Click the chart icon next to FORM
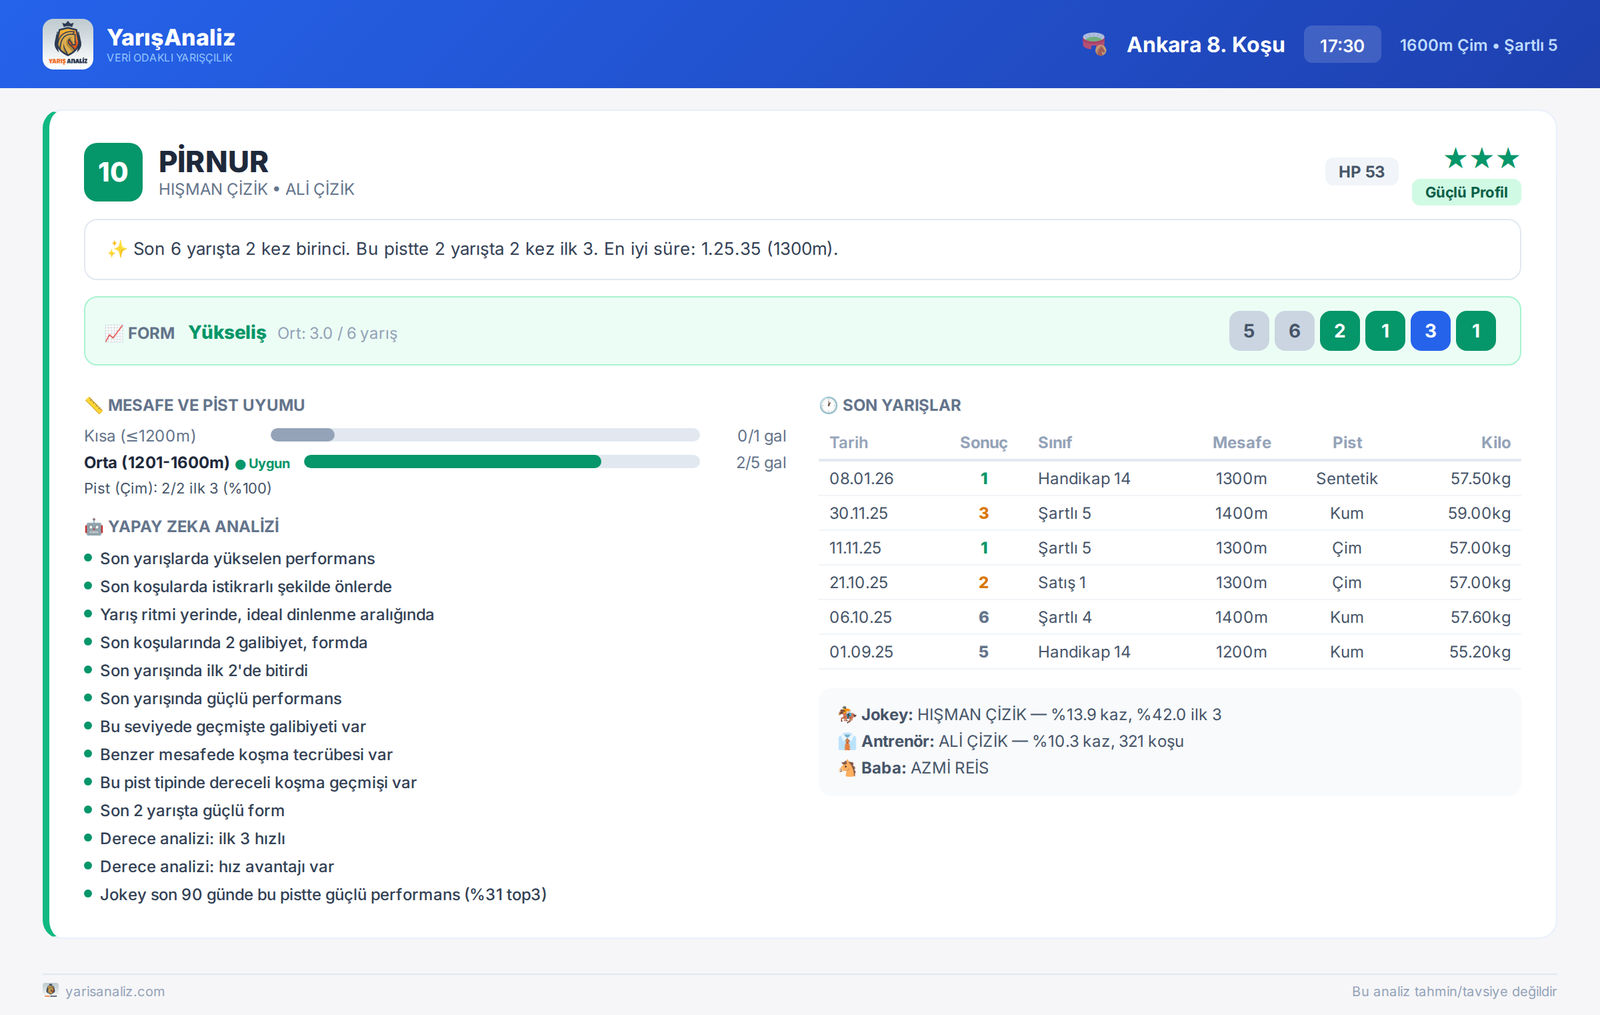The height and width of the screenshot is (1015, 1600). 114,333
